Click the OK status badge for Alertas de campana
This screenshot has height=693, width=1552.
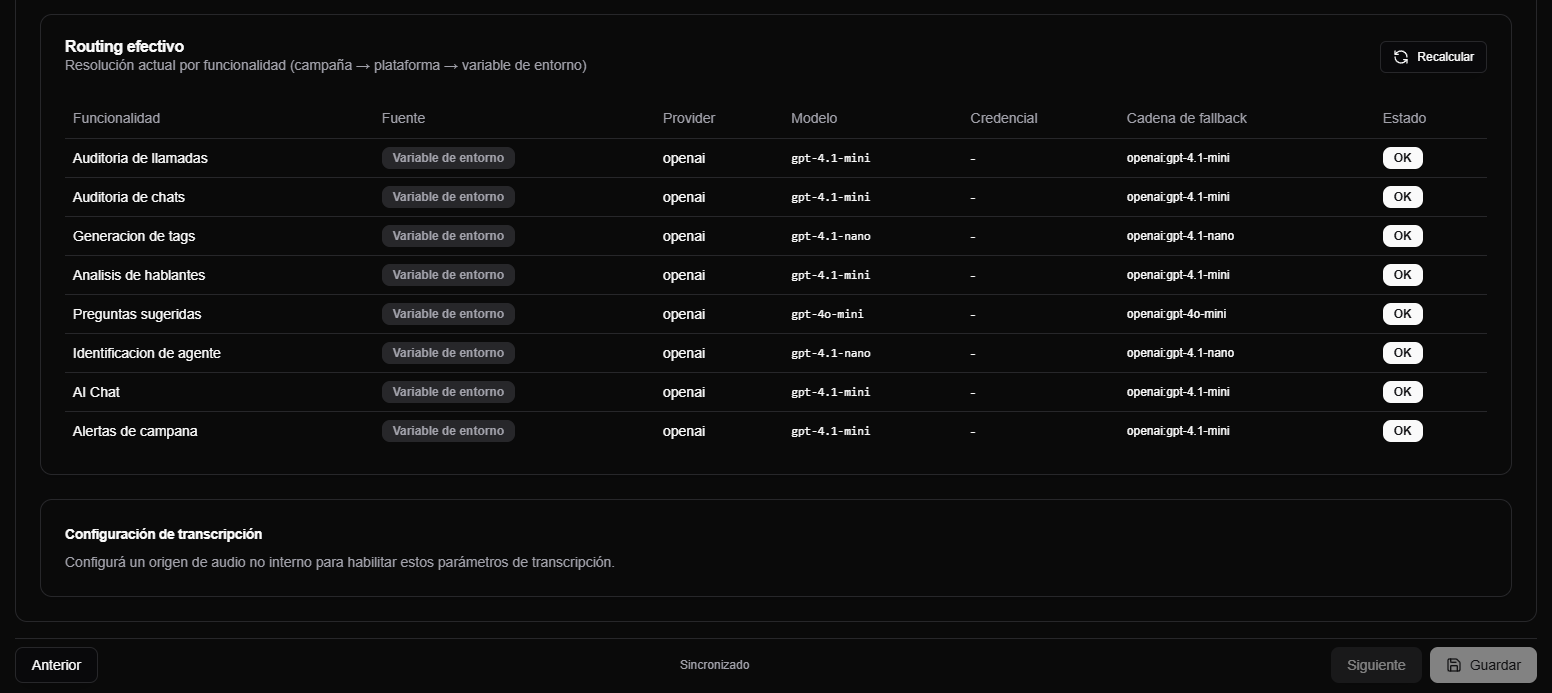pos(1402,431)
